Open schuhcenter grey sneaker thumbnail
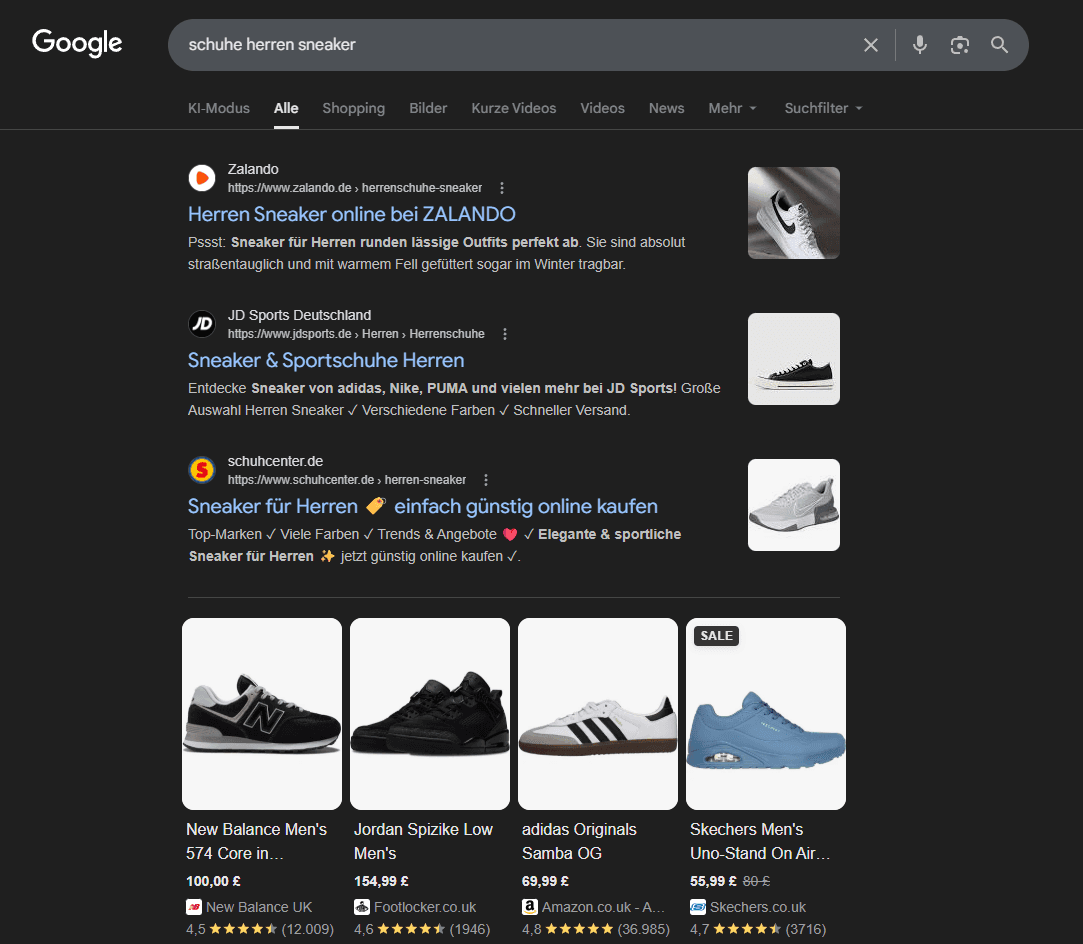This screenshot has height=944, width=1083. pos(794,505)
